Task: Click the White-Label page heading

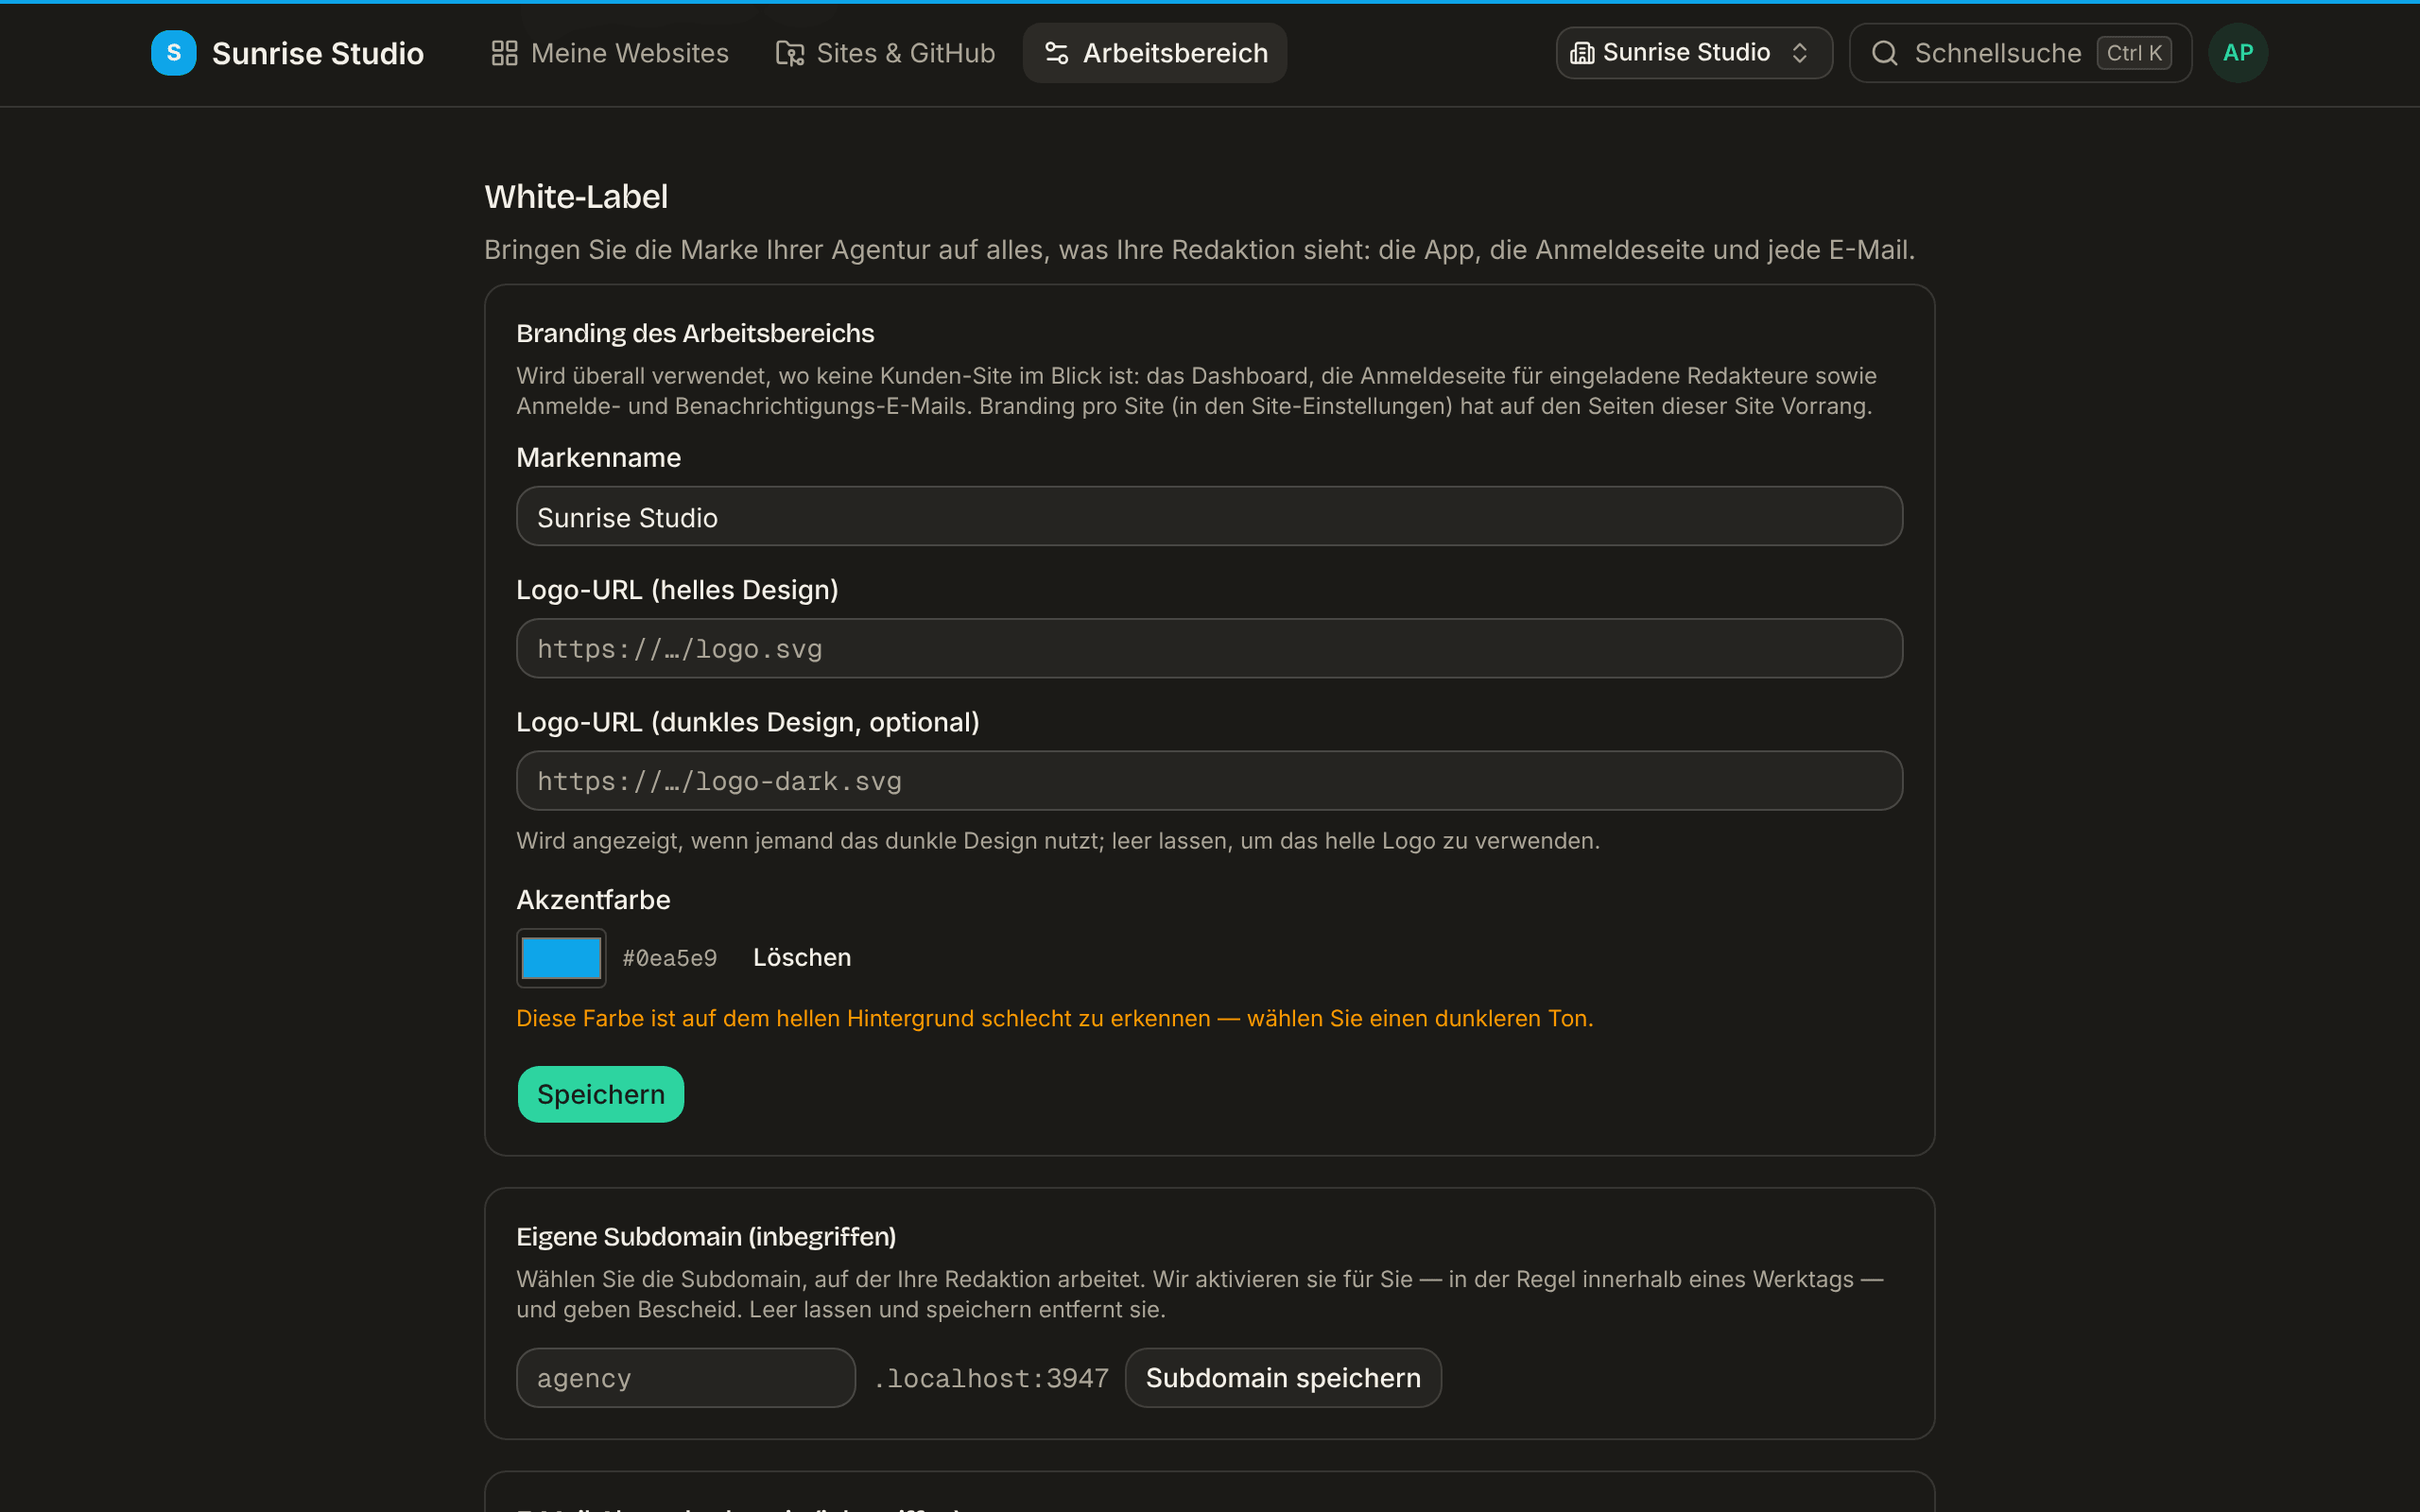Action: 576,197
